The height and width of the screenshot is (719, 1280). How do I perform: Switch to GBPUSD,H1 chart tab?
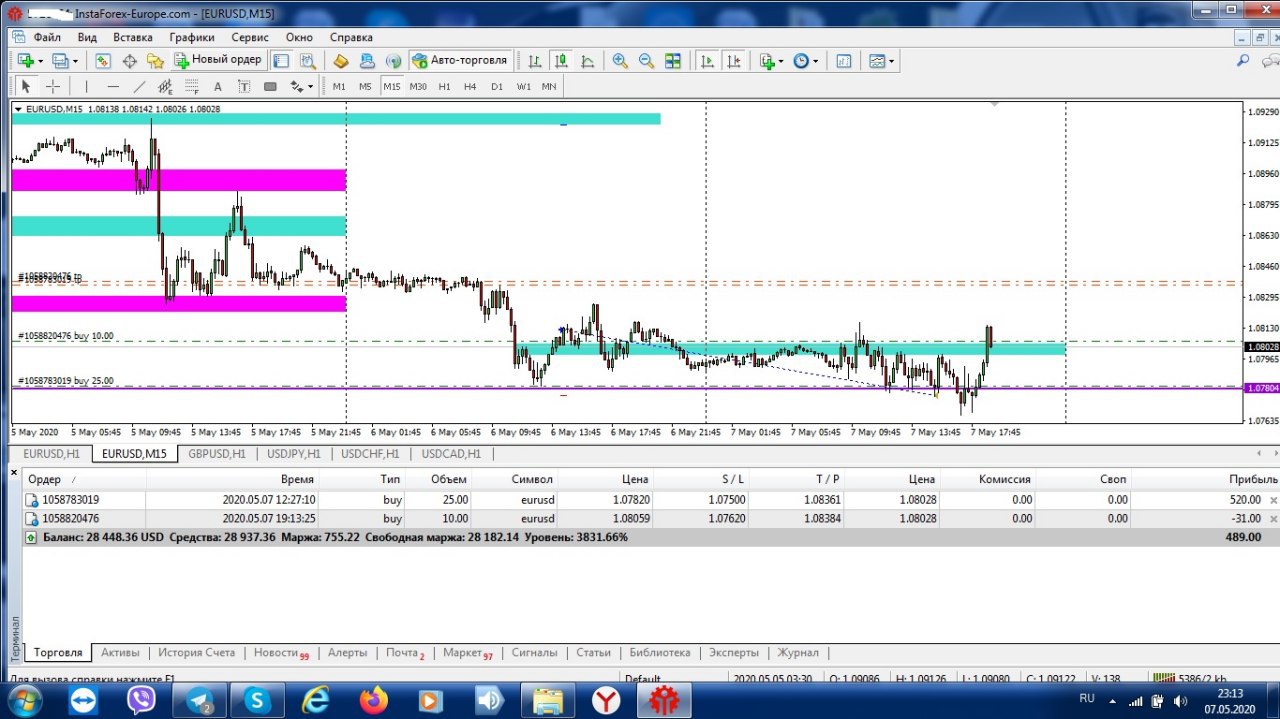tap(217, 454)
